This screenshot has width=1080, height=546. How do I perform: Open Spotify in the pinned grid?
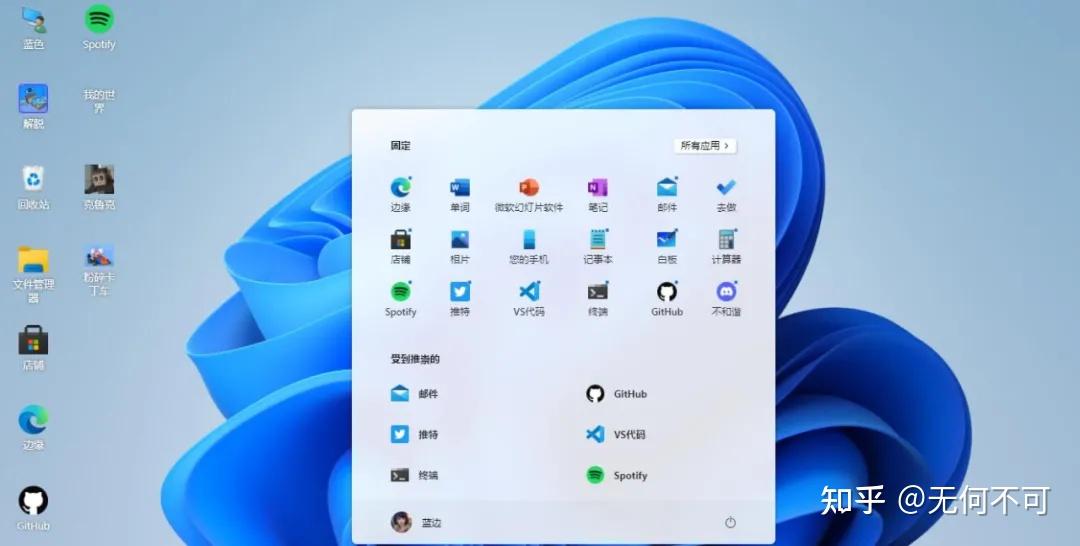coord(400,299)
